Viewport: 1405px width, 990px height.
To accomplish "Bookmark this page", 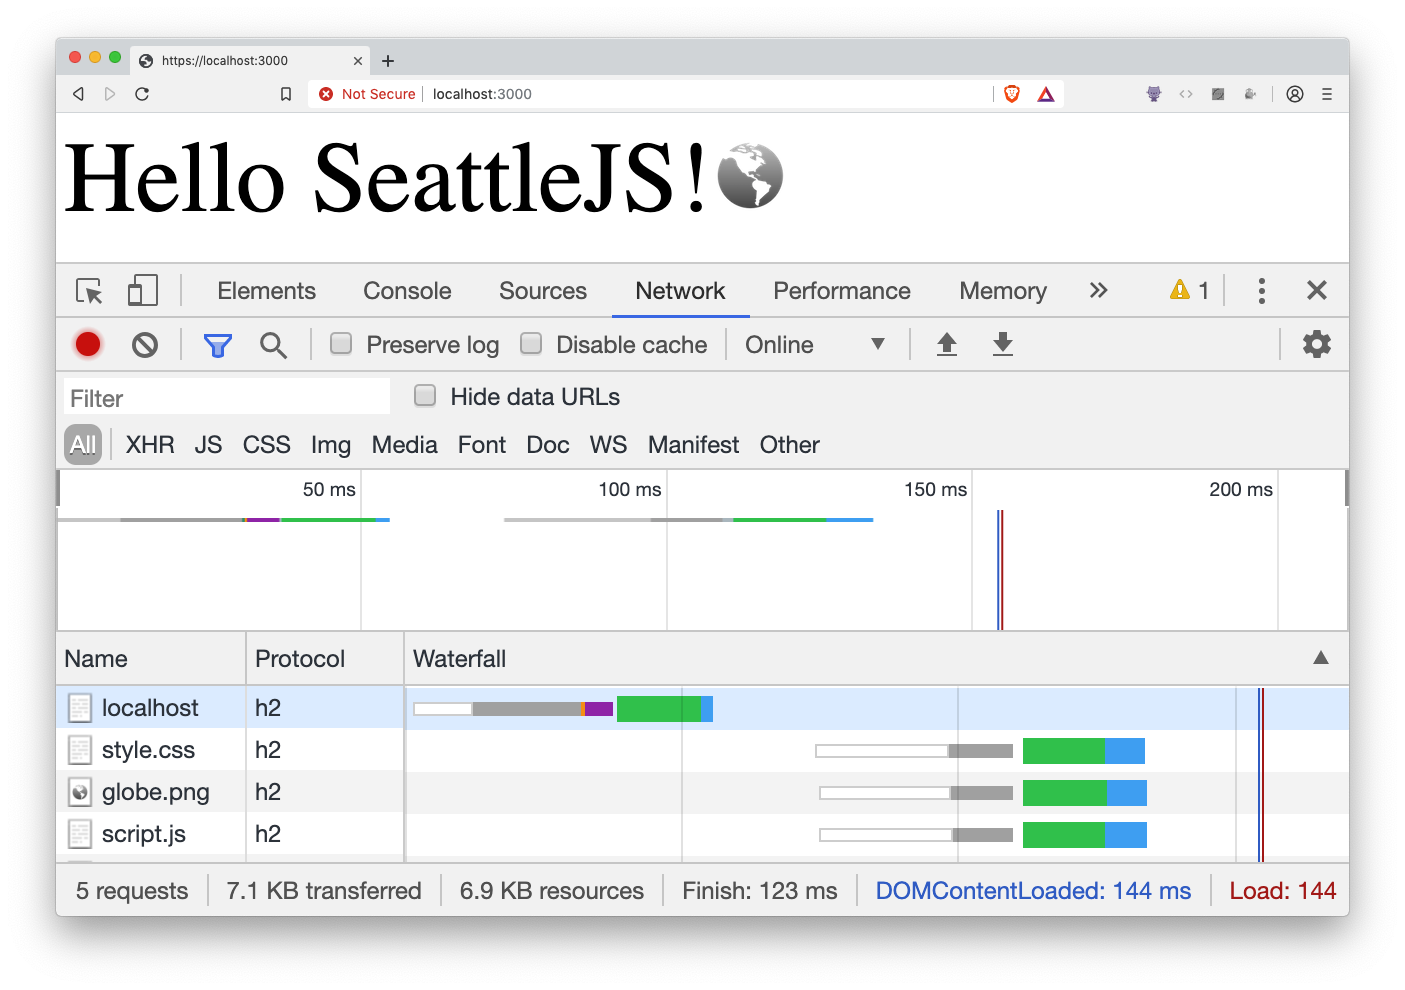I will click(286, 94).
